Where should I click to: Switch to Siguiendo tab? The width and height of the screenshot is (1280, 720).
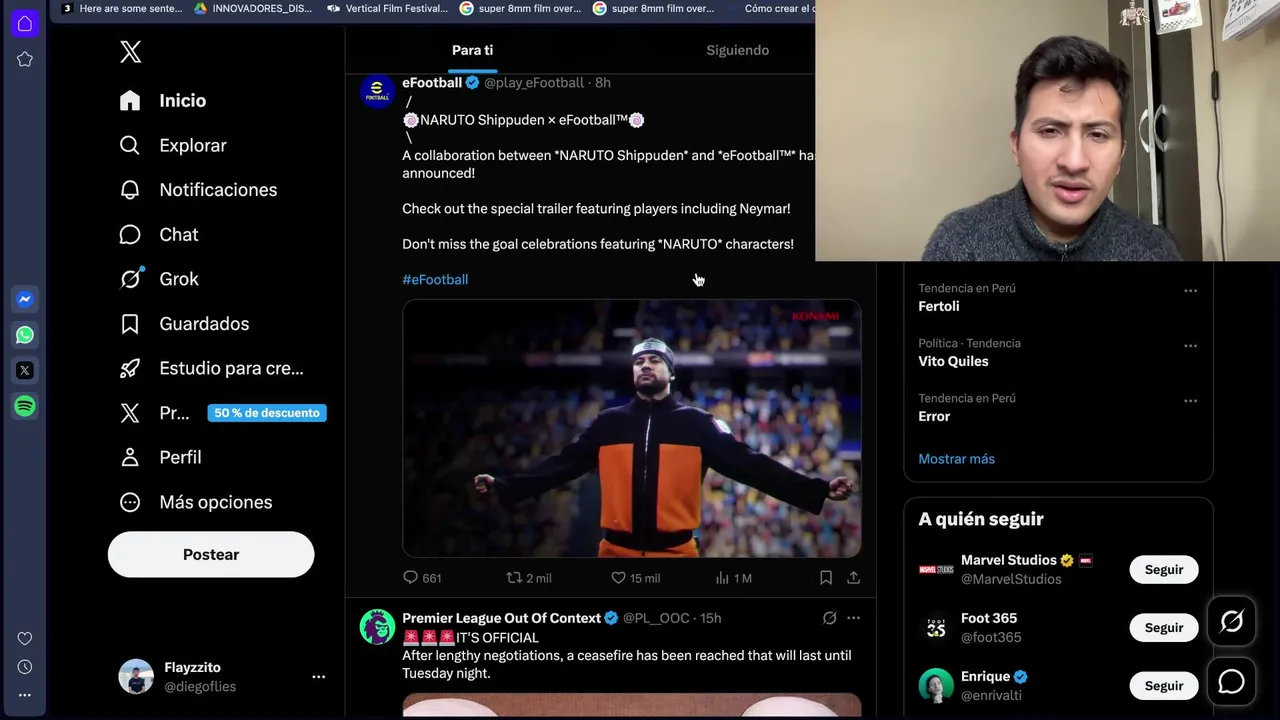[x=738, y=50]
